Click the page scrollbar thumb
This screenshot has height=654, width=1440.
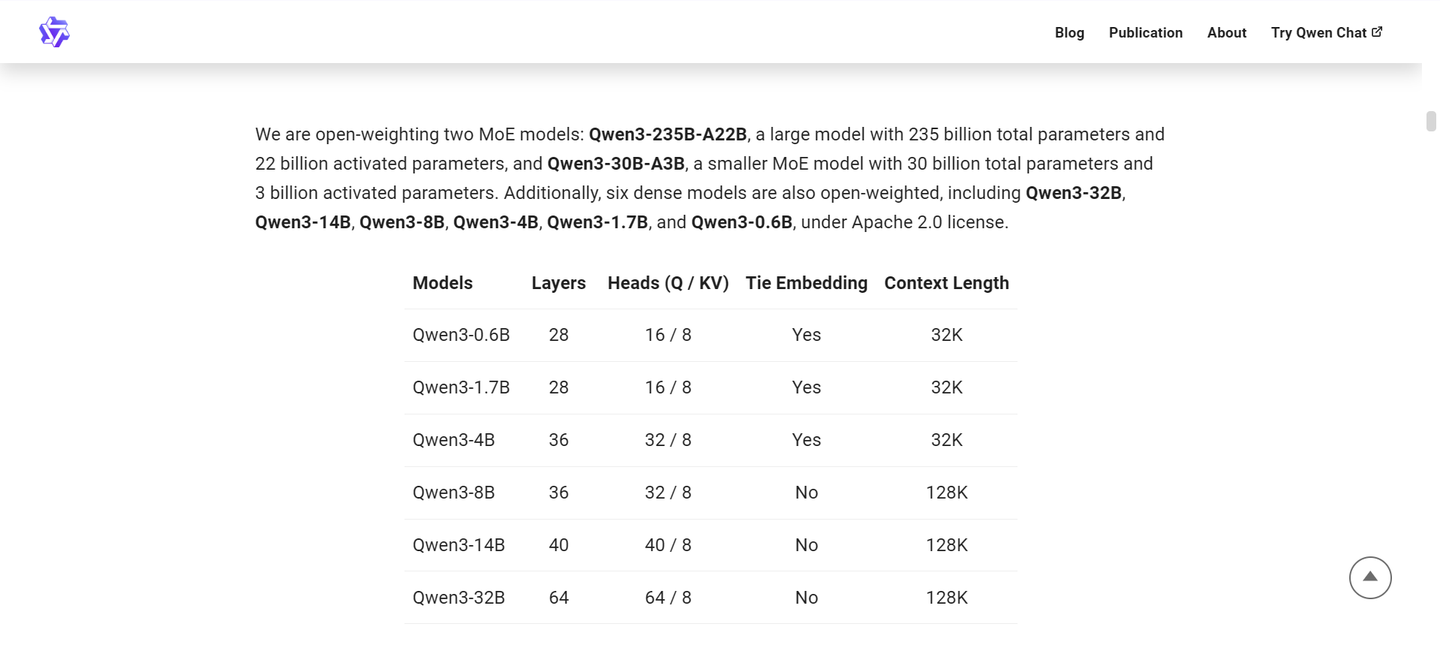pos(1431,121)
